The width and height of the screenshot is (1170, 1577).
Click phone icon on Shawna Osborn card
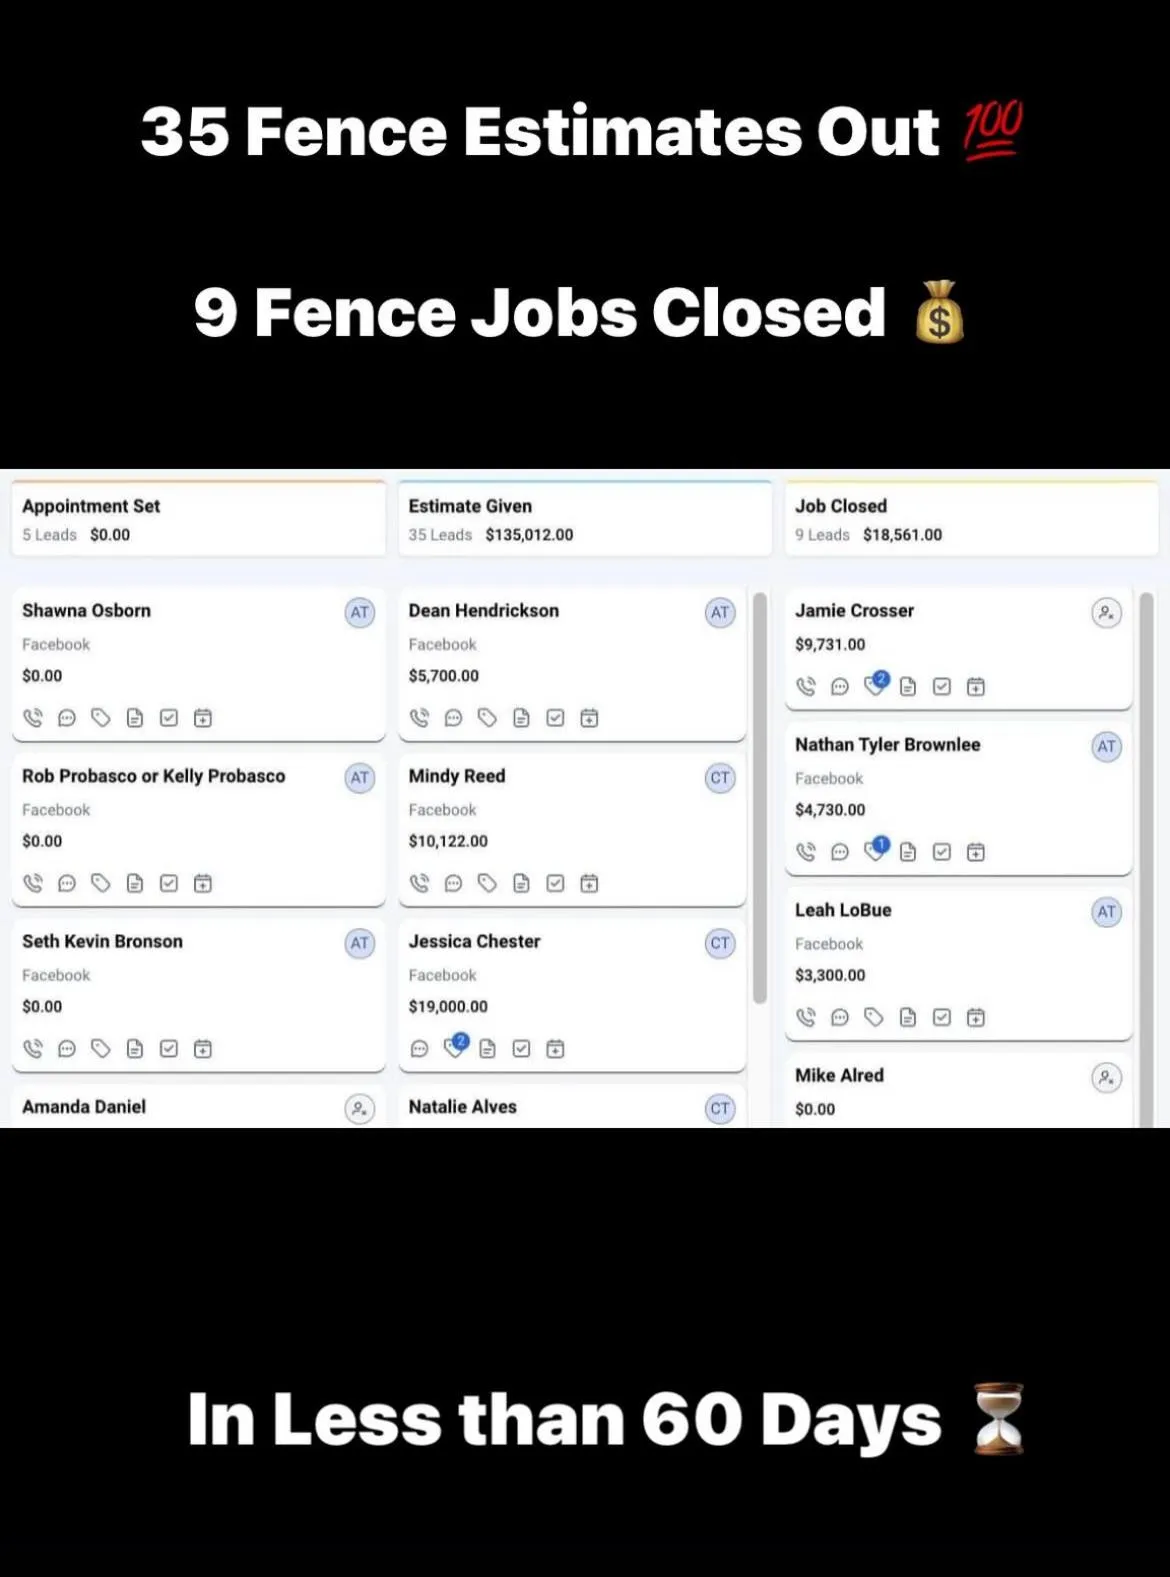point(33,717)
